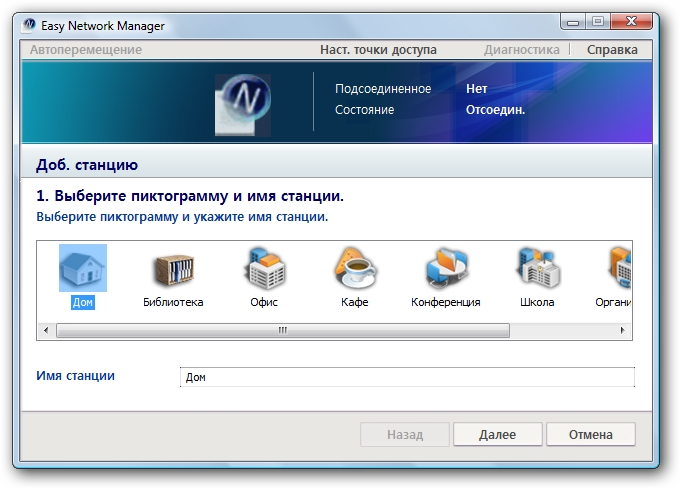The width and height of the screenshot is (680, 489).
Task: Click the title bar application icon
Action: [29, 25]
